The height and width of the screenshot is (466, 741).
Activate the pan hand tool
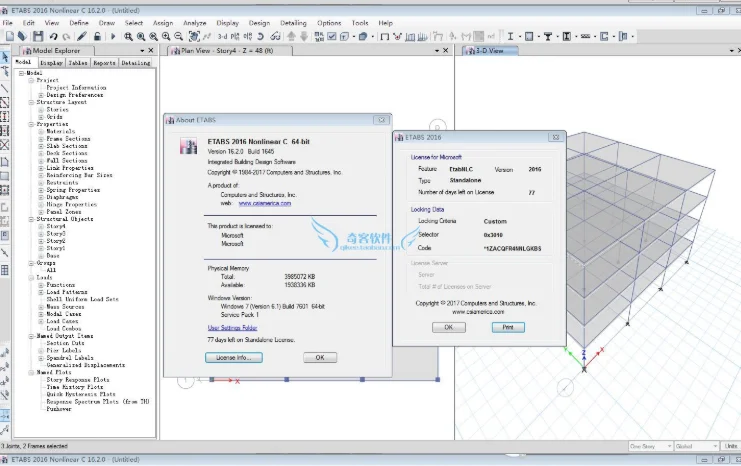tap(194, 36)
